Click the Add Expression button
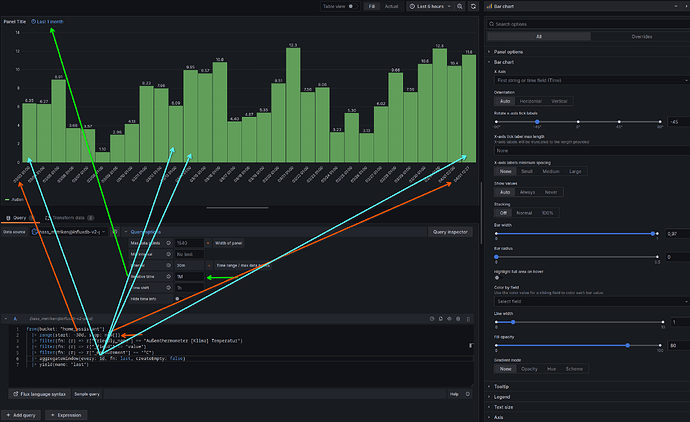The width and height of the screenshot is (690, 422). (x=66, y=414)
